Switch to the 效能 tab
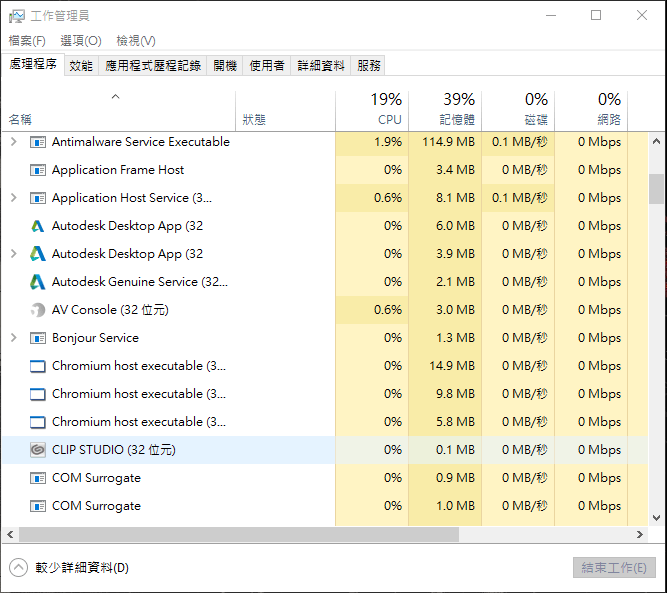The image size is (667, 593). 81,66
